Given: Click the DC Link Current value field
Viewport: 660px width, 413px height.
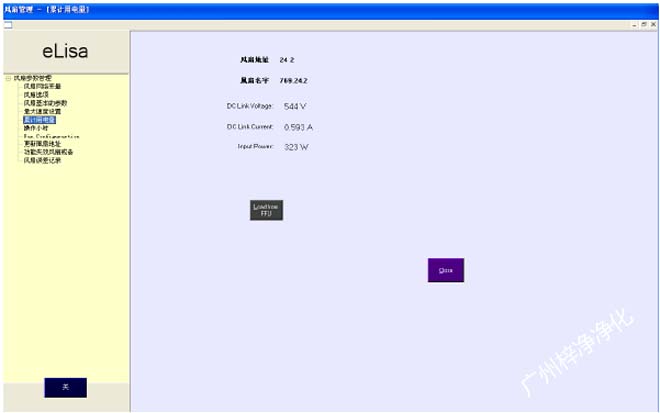Looking at the screenshot, I should pos(298,127).
